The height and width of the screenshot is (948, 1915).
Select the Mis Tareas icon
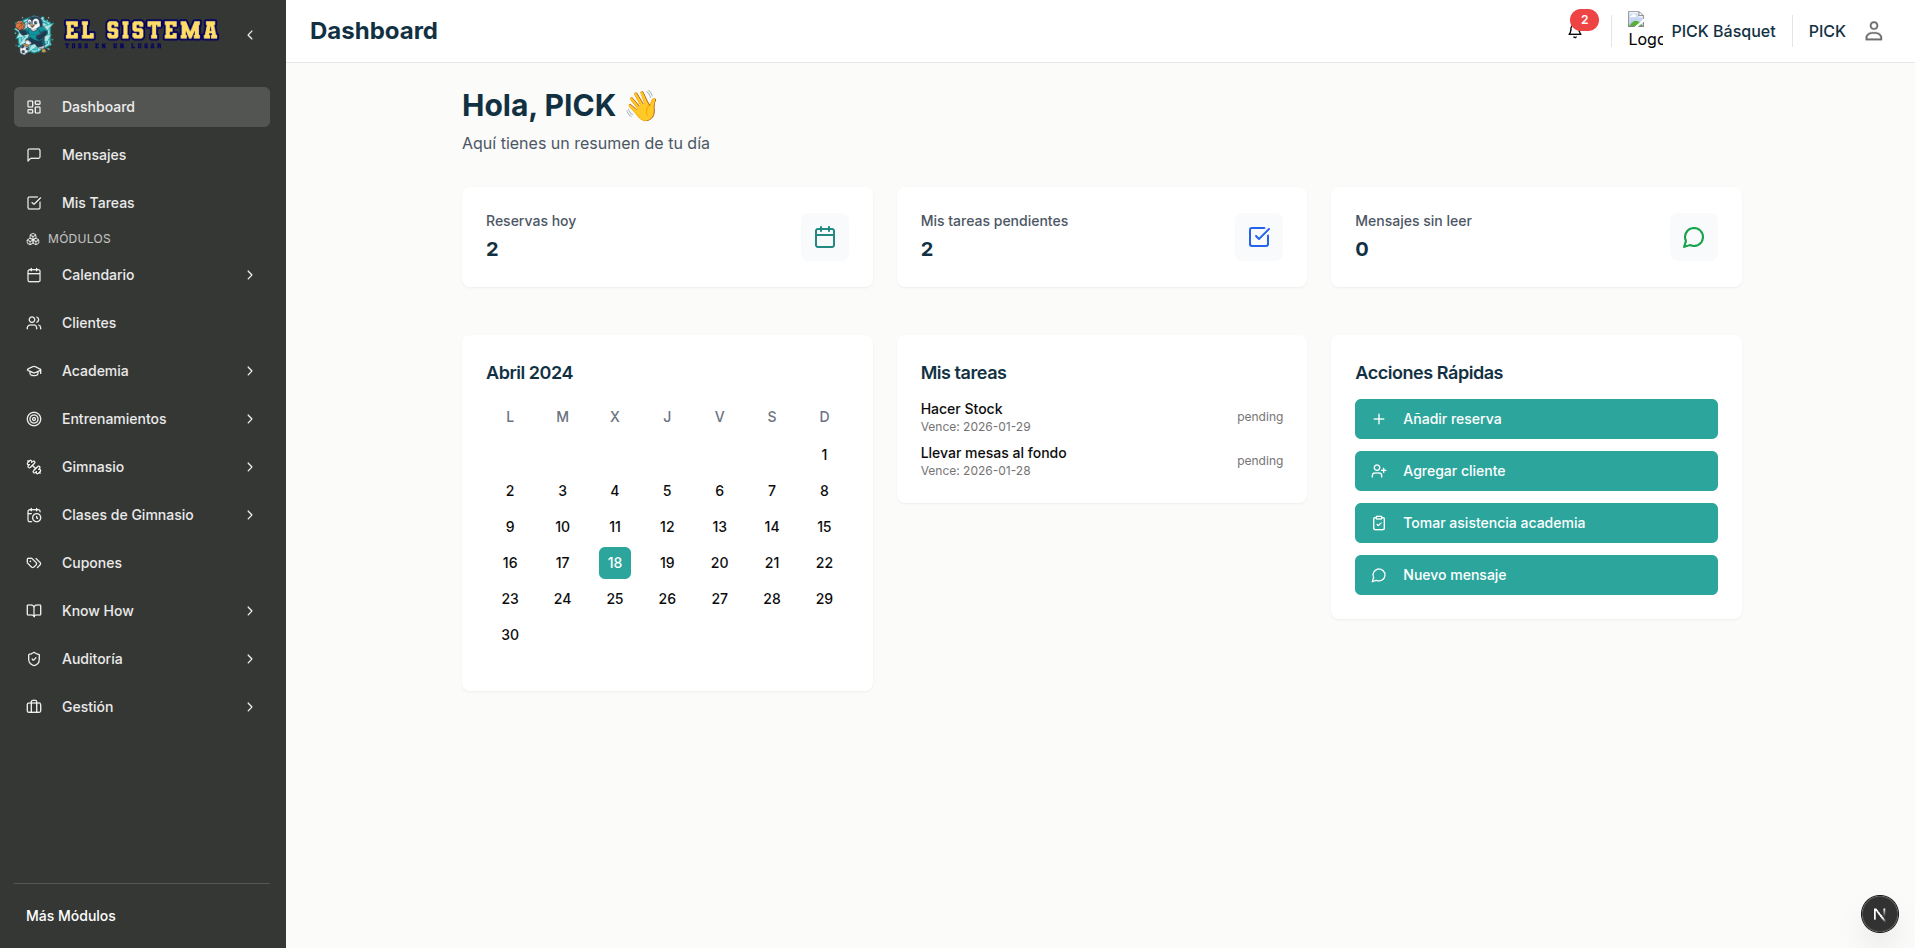(35, 202)
